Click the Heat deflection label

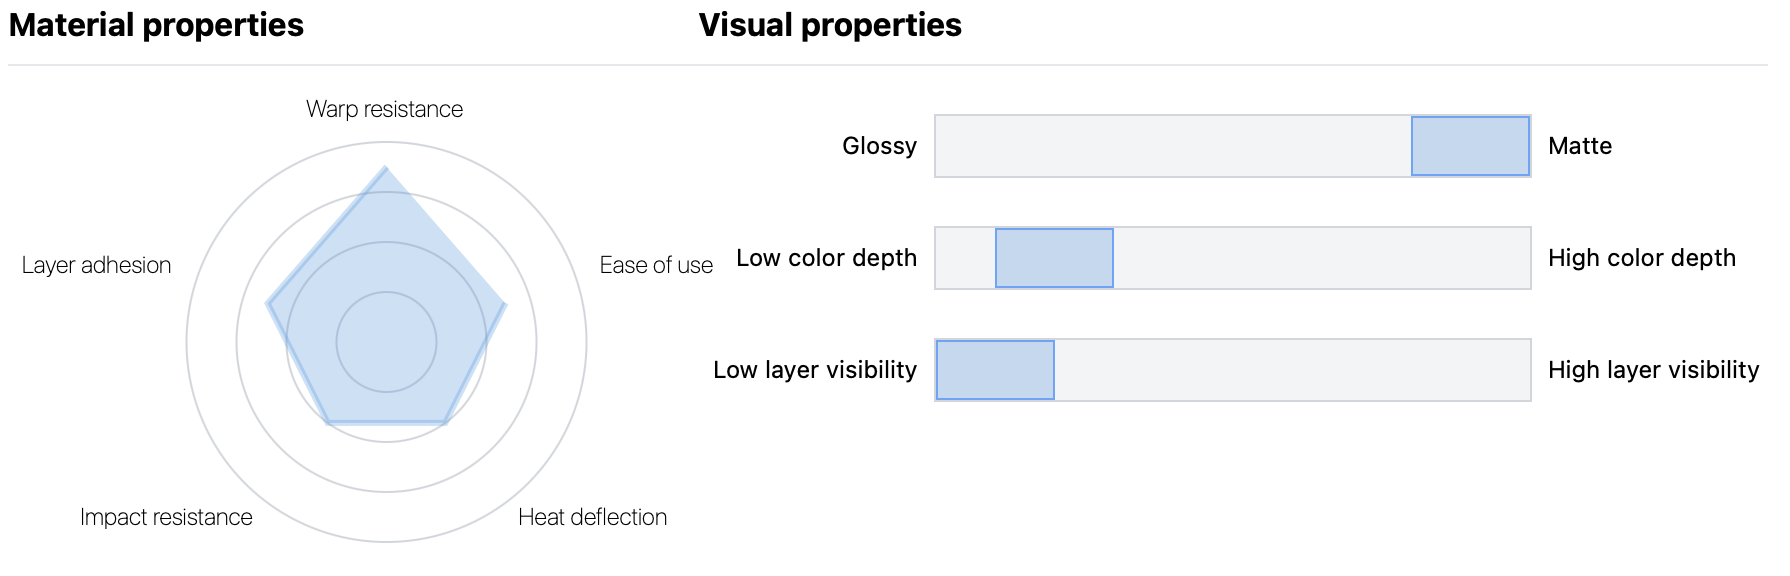coord(592,517)
